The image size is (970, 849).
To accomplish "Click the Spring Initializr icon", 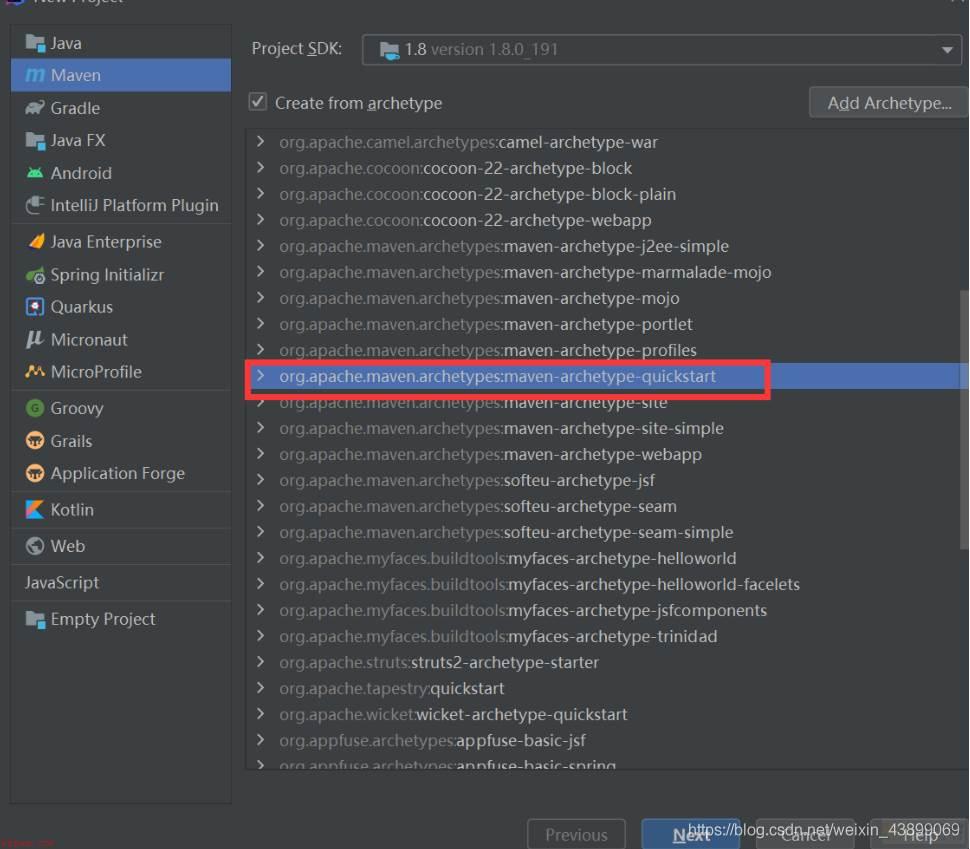I will click(35, 275).
